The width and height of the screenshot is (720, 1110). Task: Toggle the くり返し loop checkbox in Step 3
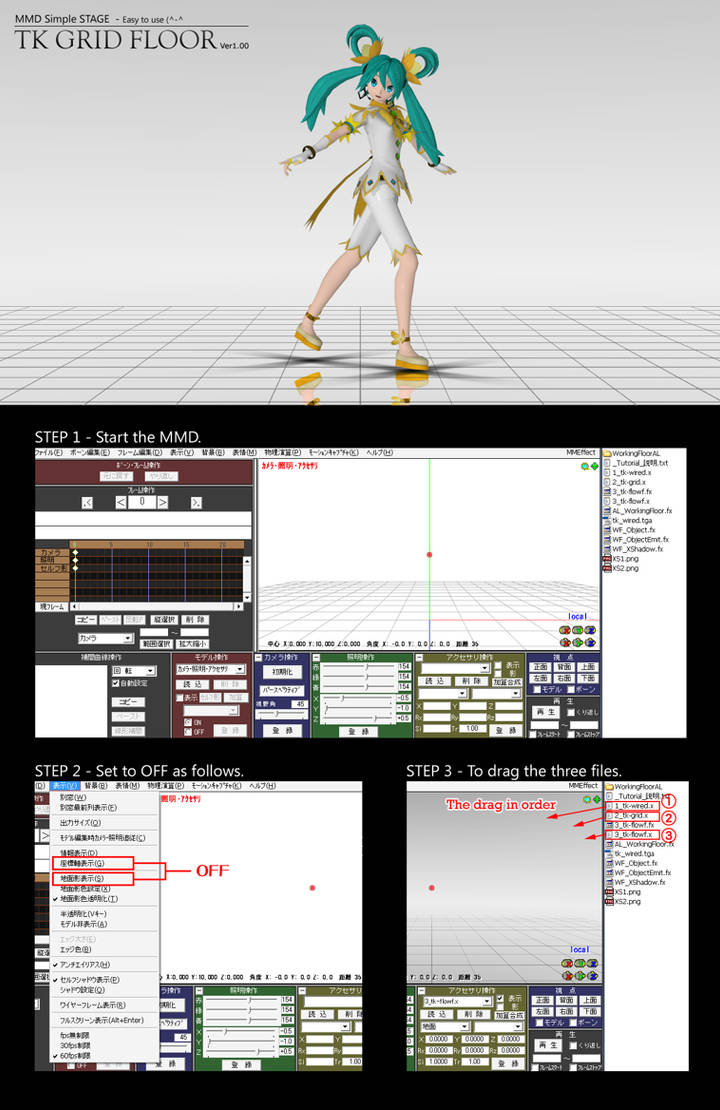[573, 1046]
